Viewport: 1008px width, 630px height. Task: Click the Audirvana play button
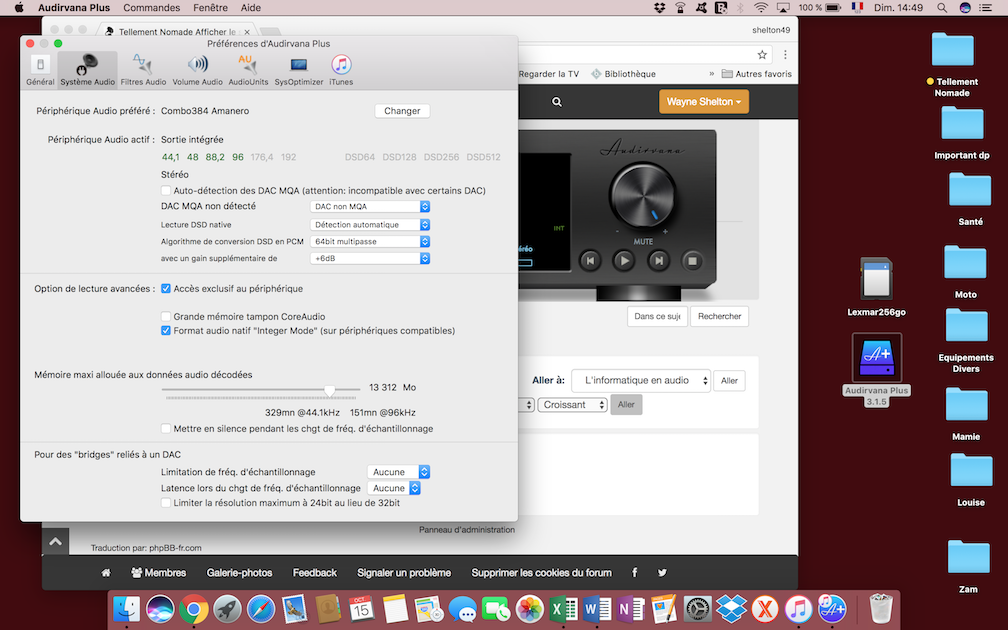coord(624,260)
